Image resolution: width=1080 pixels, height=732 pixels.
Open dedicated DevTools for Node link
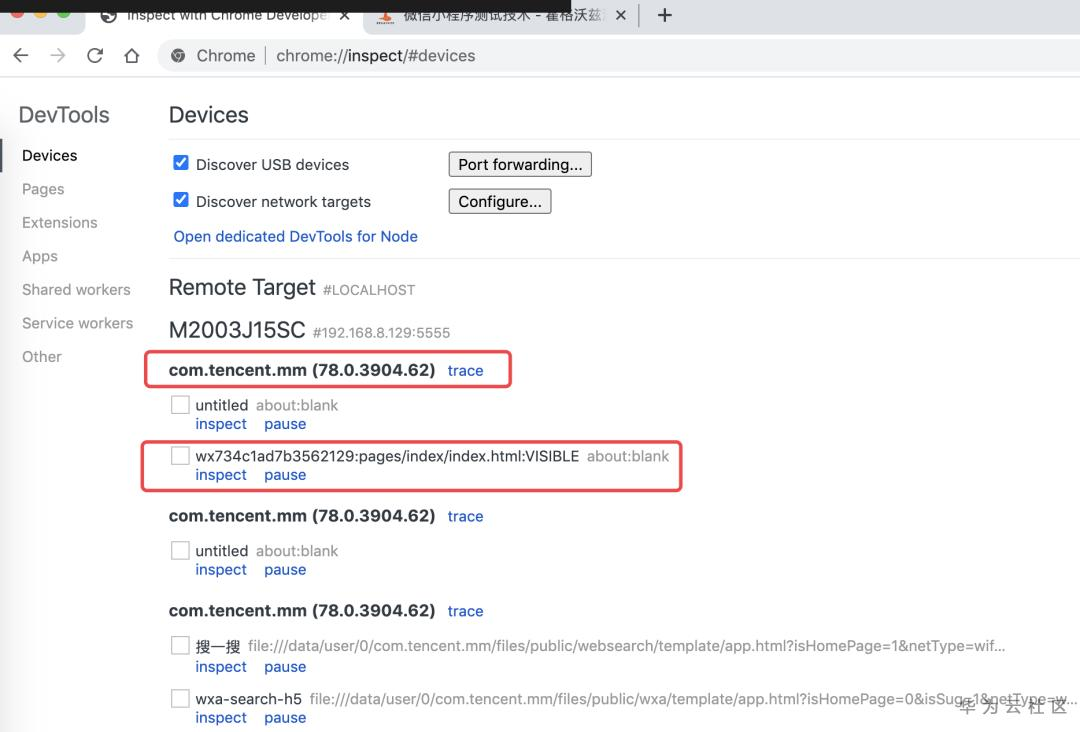[296, 236]
